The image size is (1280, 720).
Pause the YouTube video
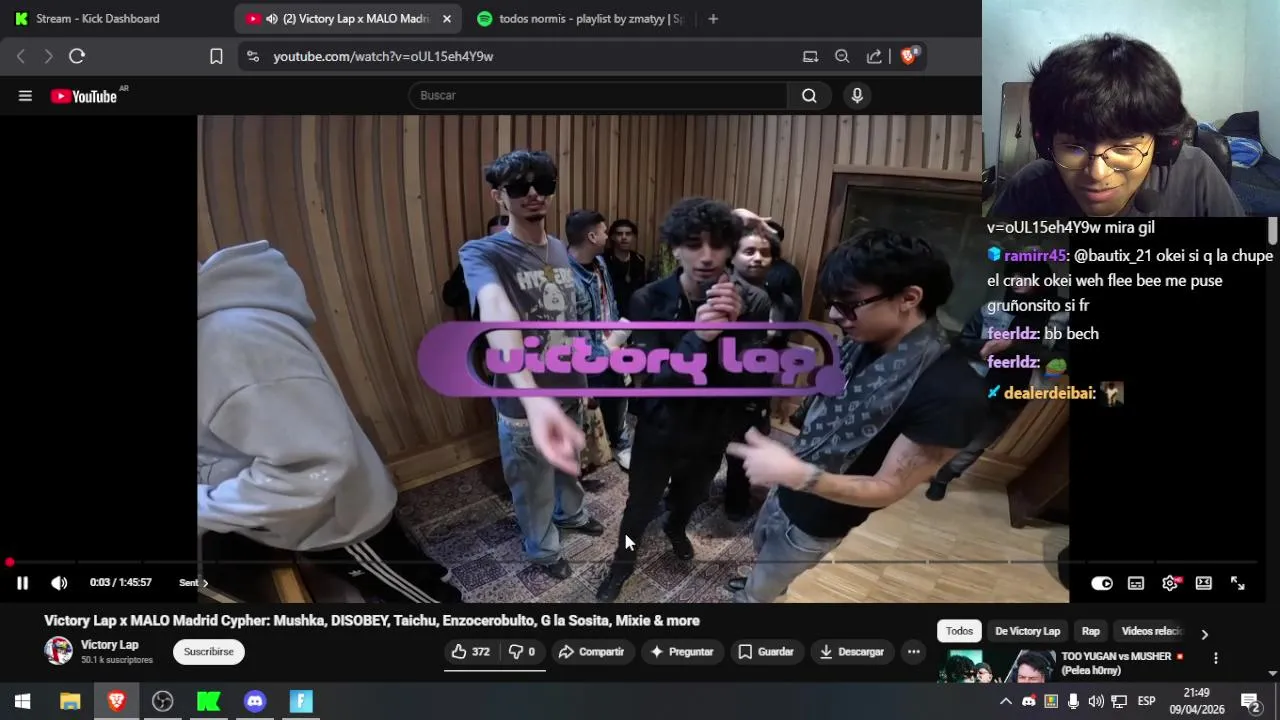[x=22, y=583]
